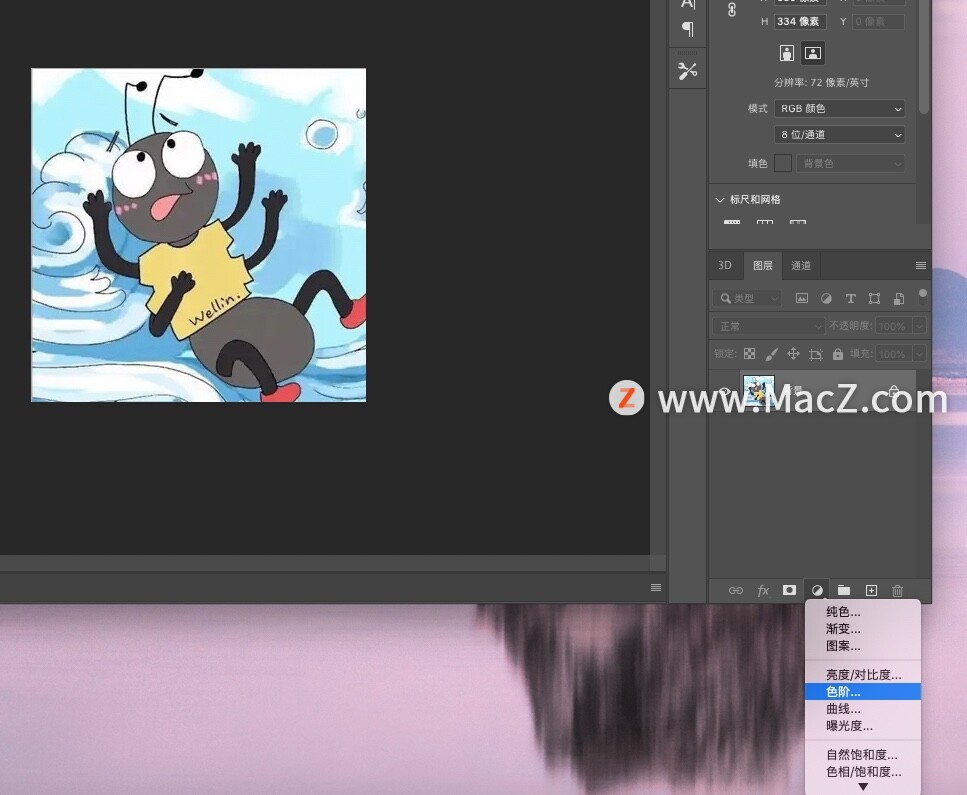The image size is (967, 795).
Task: Open the document status bar menu icon
Action: point(656,588)
